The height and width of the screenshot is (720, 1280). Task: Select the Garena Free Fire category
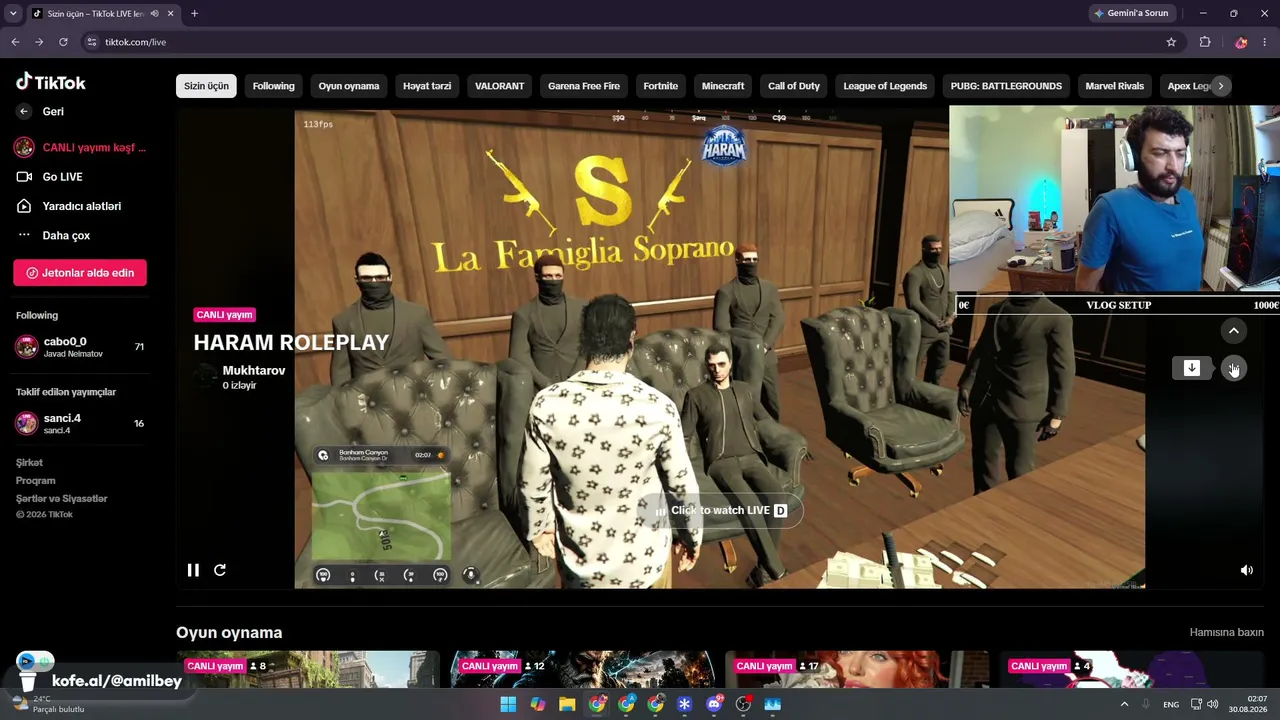[584, 86]
